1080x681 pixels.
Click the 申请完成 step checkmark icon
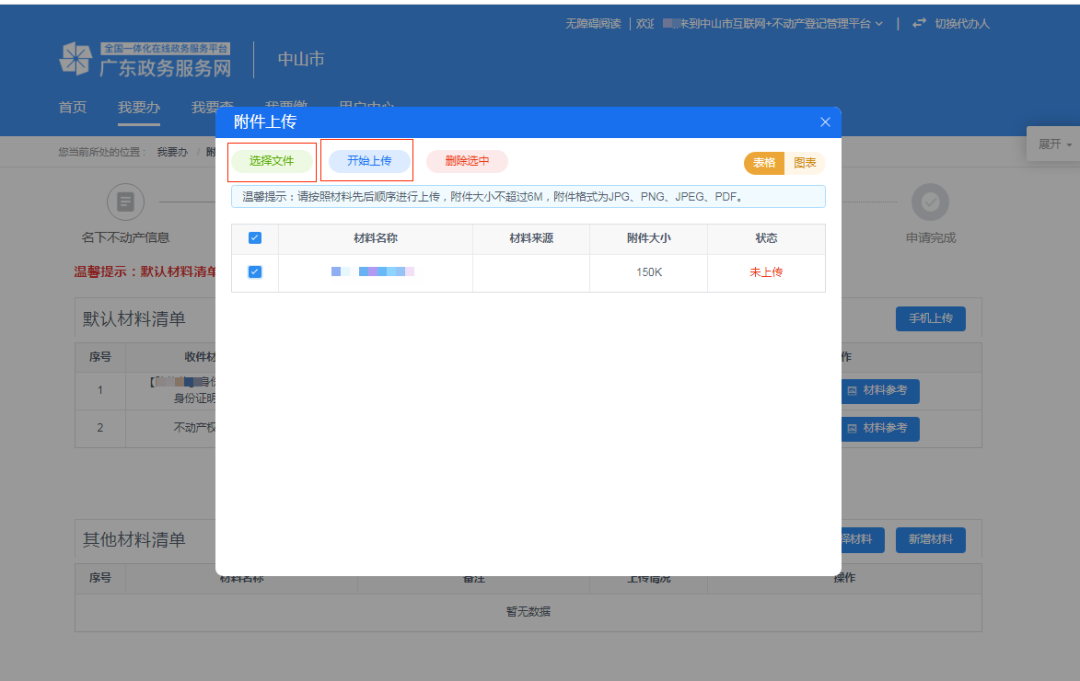930,202
